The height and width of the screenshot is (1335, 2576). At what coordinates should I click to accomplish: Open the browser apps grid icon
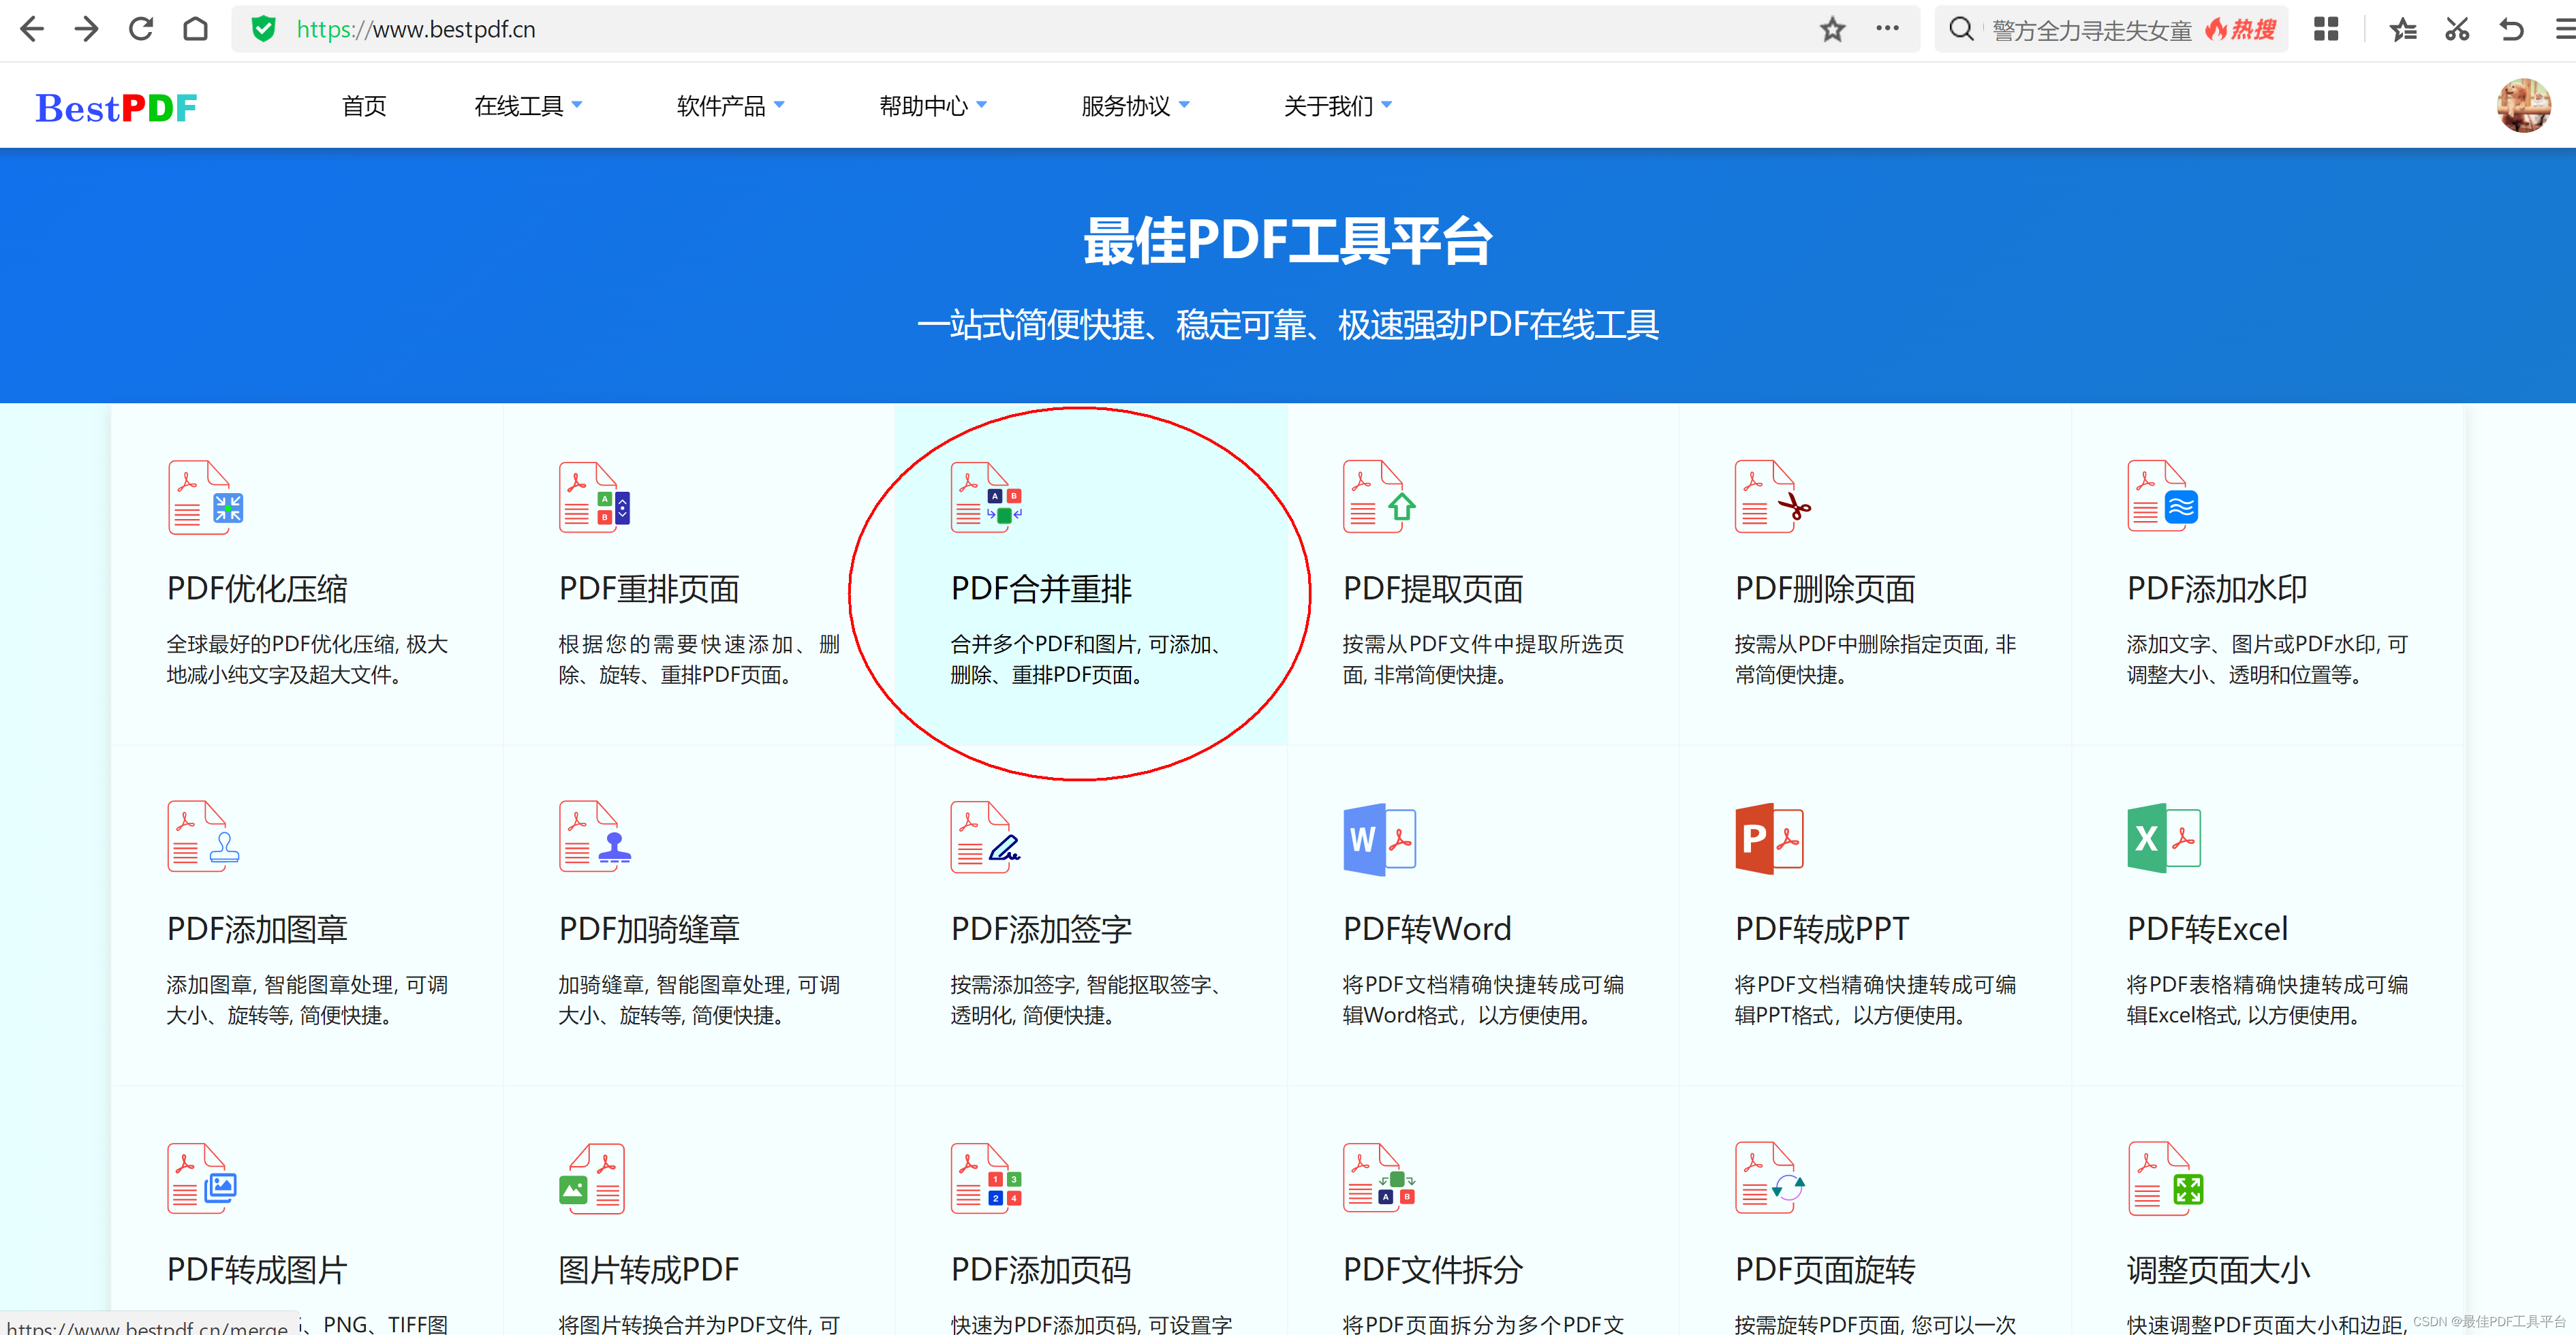(x=2326, y=29)
